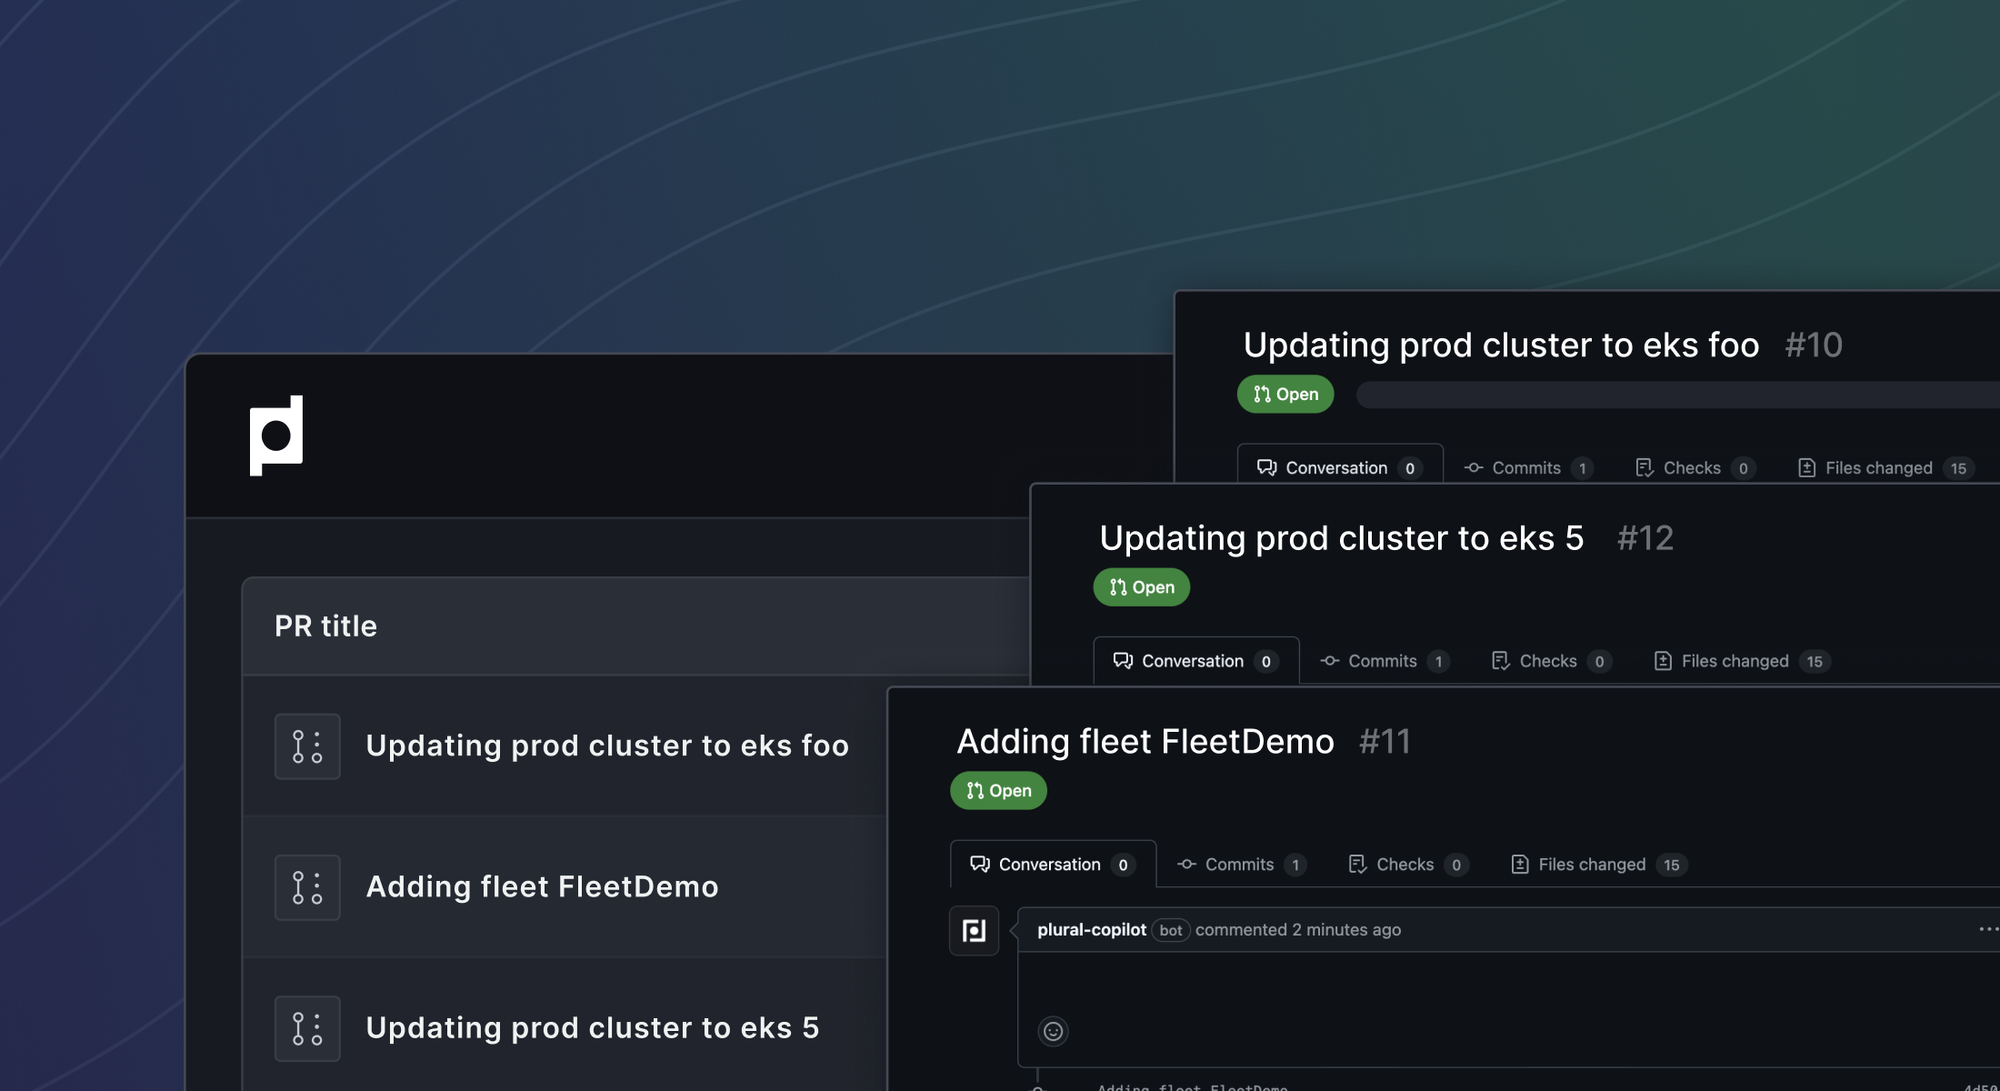Screen dimensions: 2000x1091
Task: Open the emoji reaction picker
Action: (x=1053, y=1031)
